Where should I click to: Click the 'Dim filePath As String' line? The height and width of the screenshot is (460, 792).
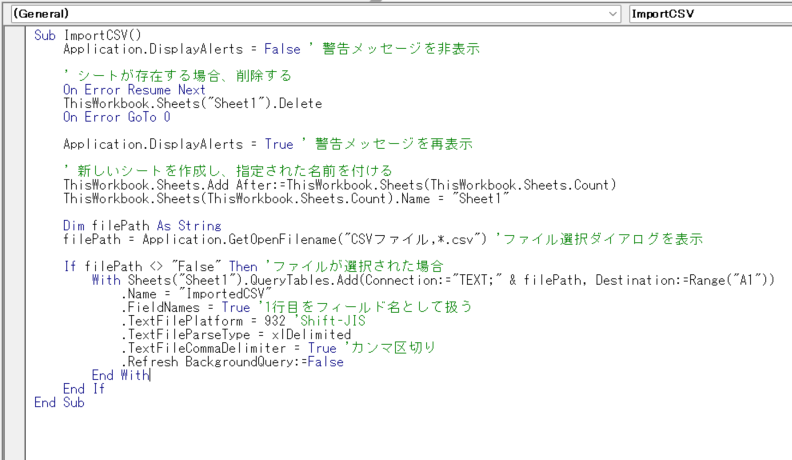[142, 225]
